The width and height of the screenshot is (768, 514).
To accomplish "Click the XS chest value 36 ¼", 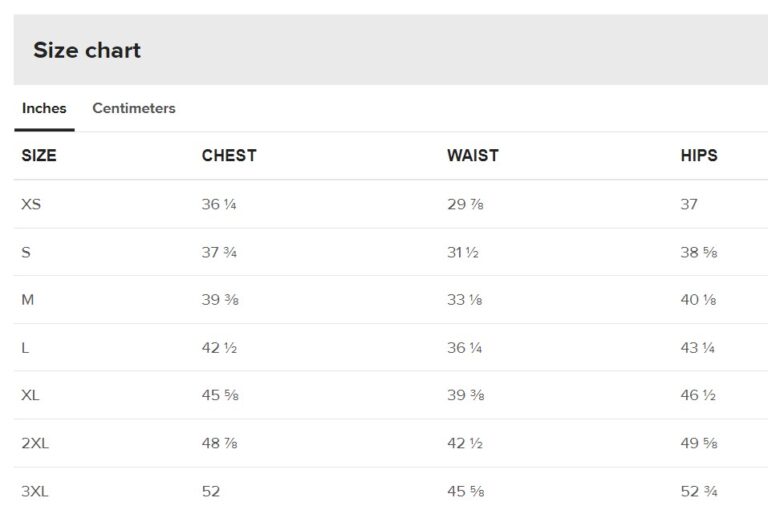I will (219, 204).
